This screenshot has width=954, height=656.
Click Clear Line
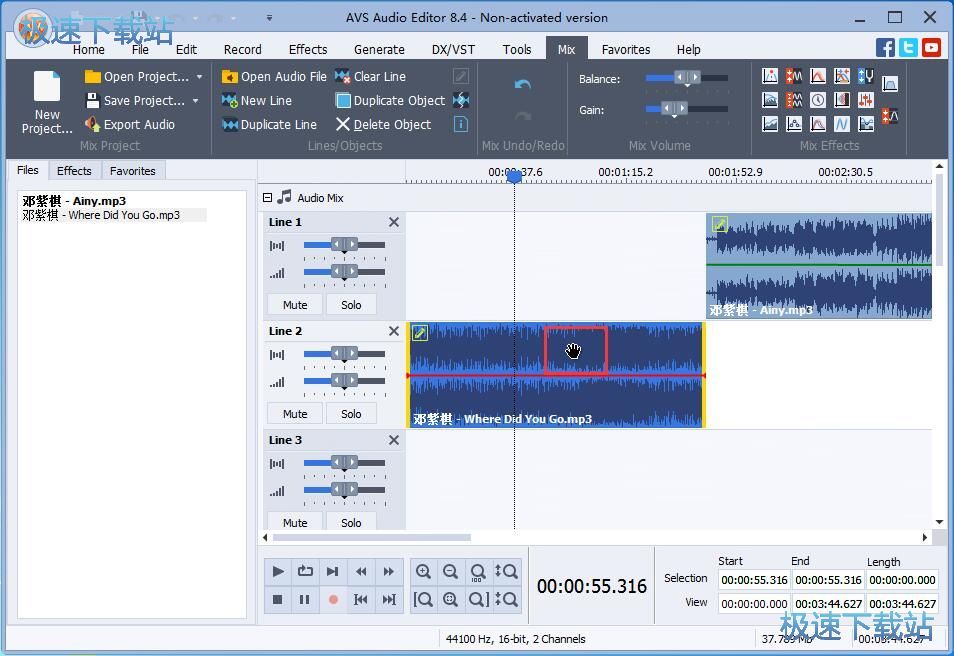click(371, 77)
